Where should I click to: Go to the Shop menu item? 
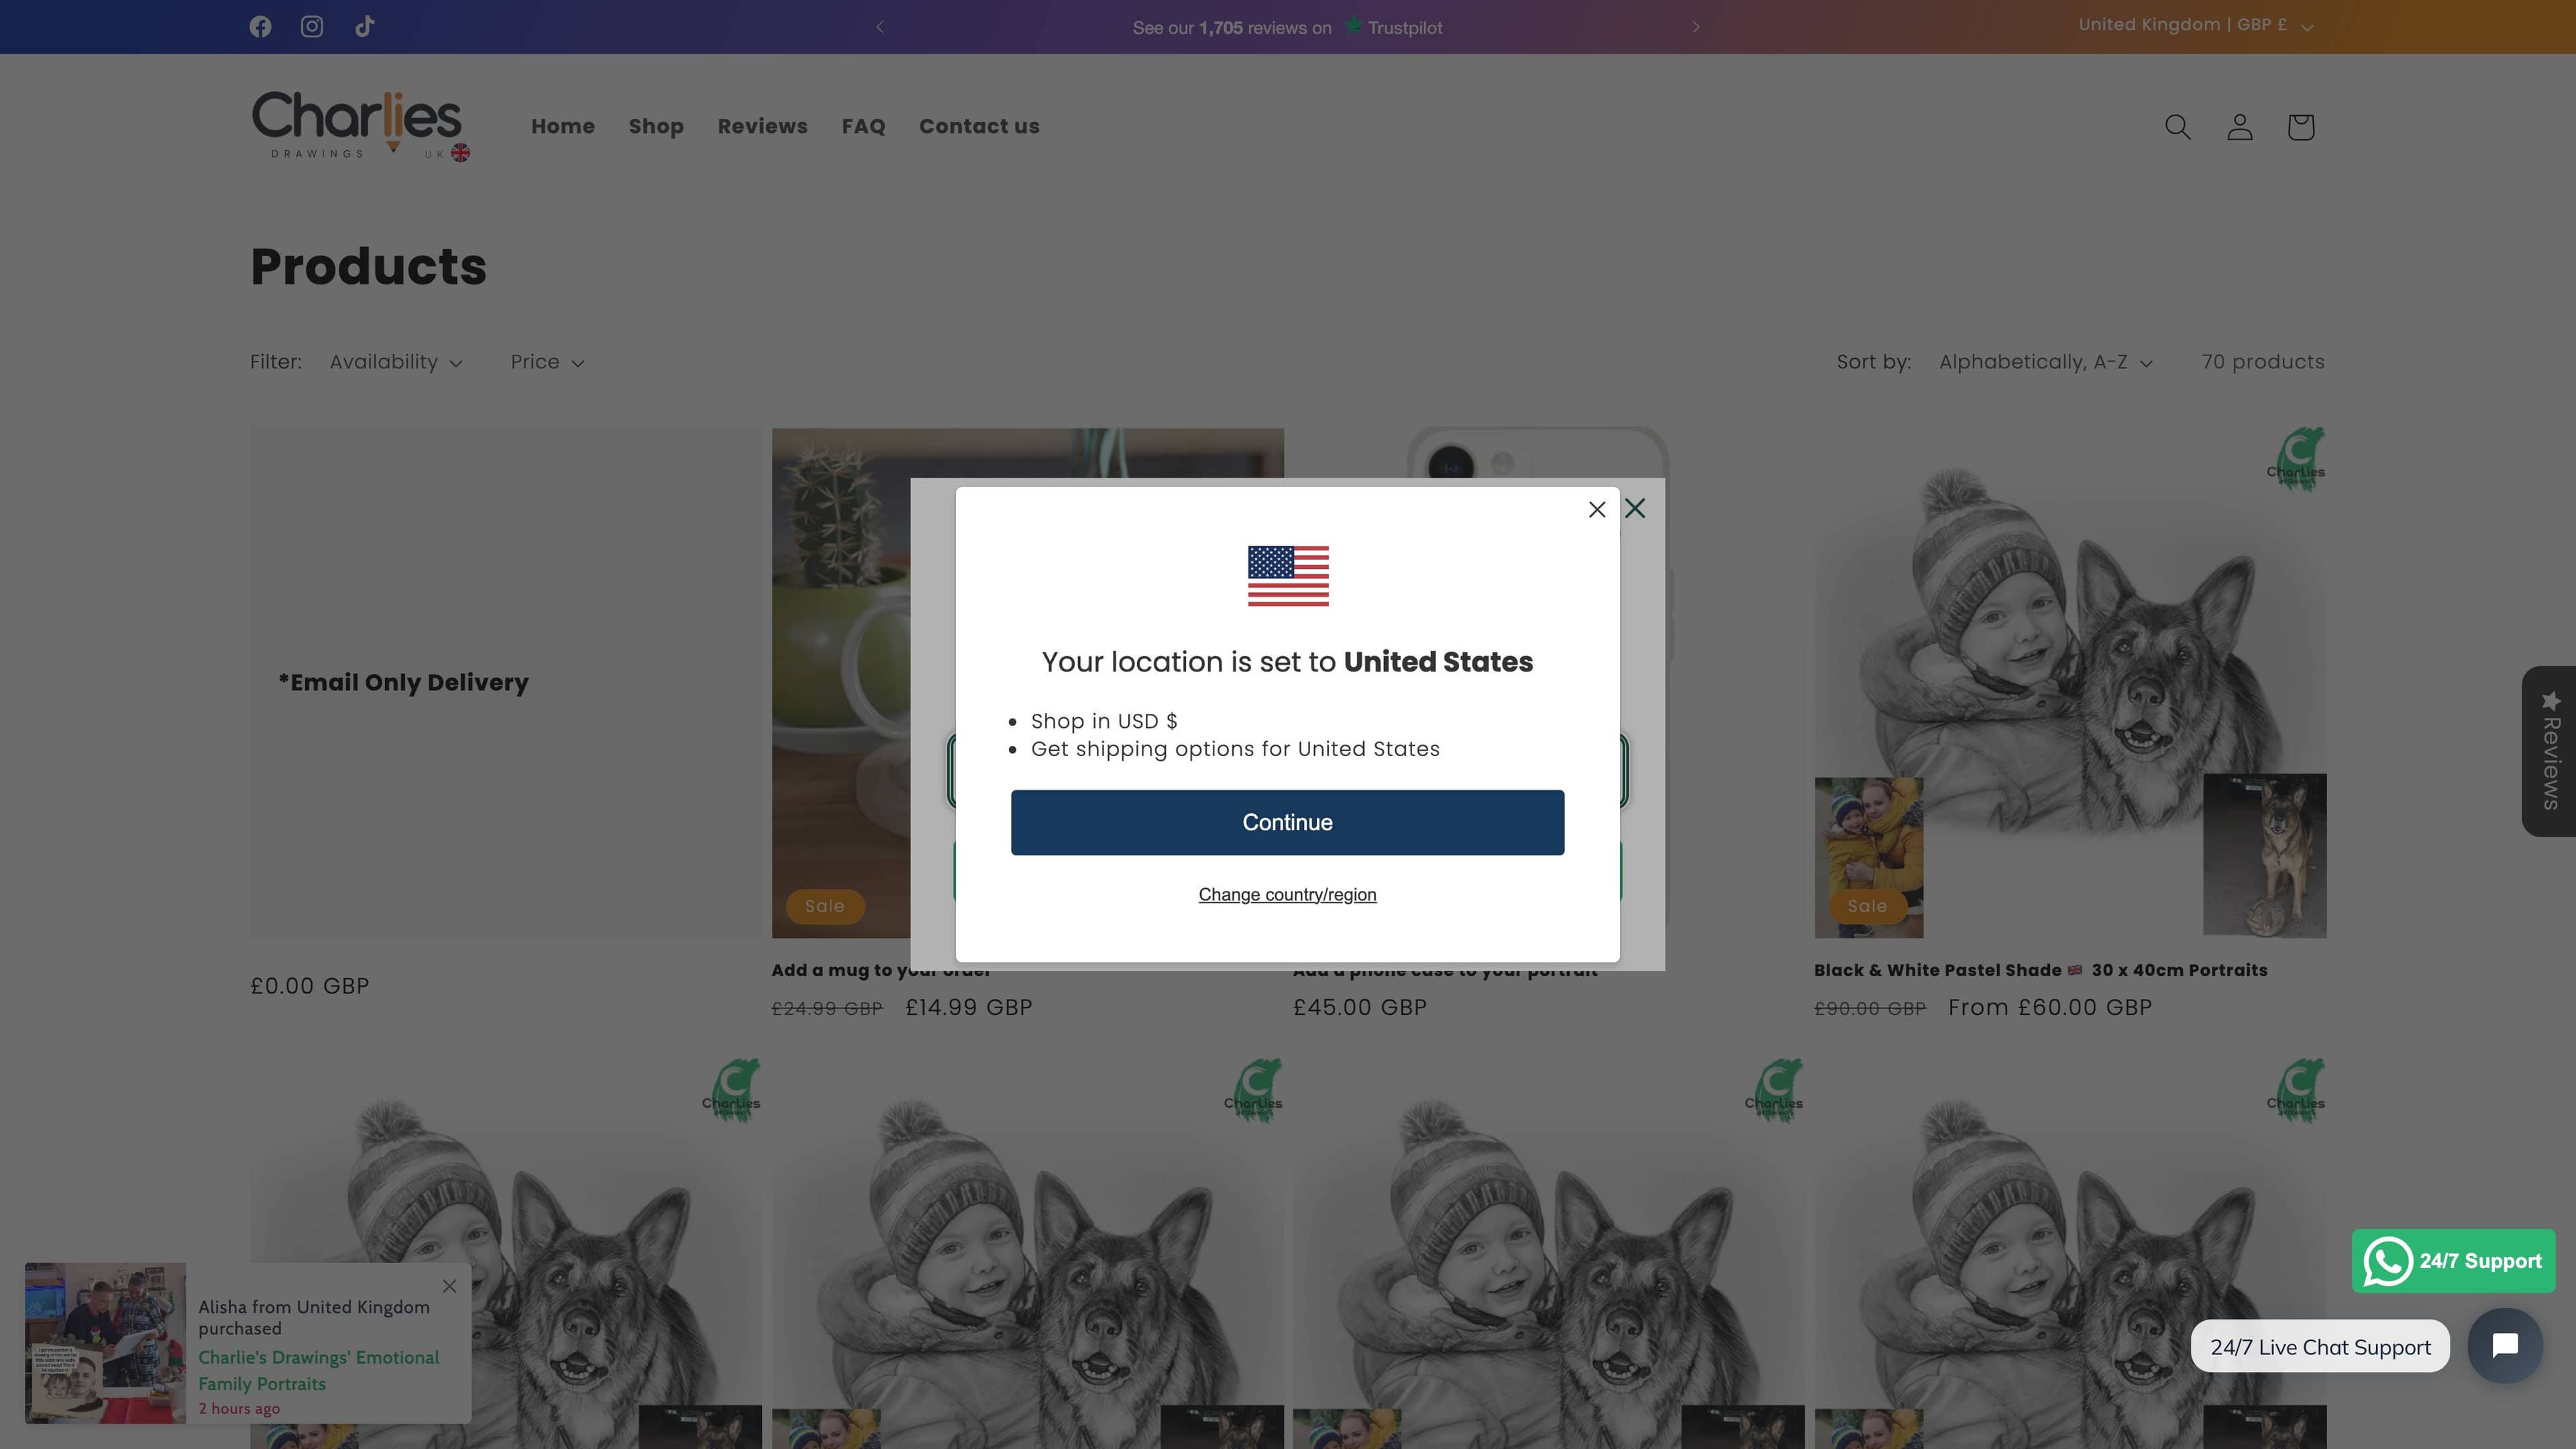pyautogui.click(x=656, y=127)
